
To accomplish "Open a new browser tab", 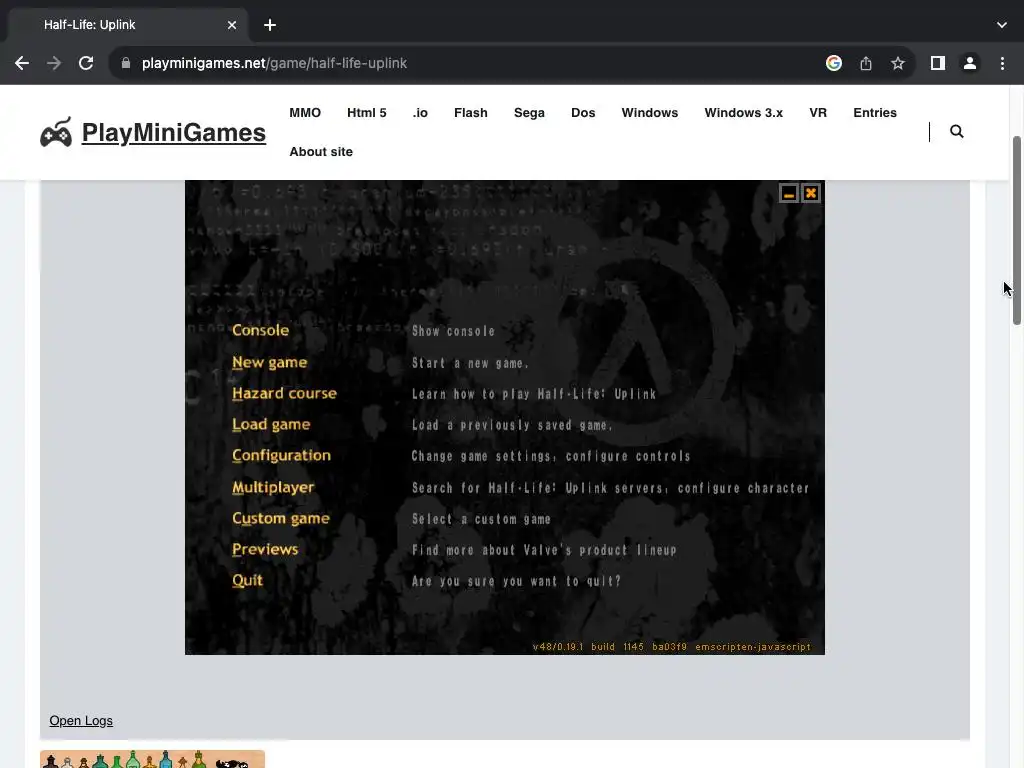I will point(270,25).
